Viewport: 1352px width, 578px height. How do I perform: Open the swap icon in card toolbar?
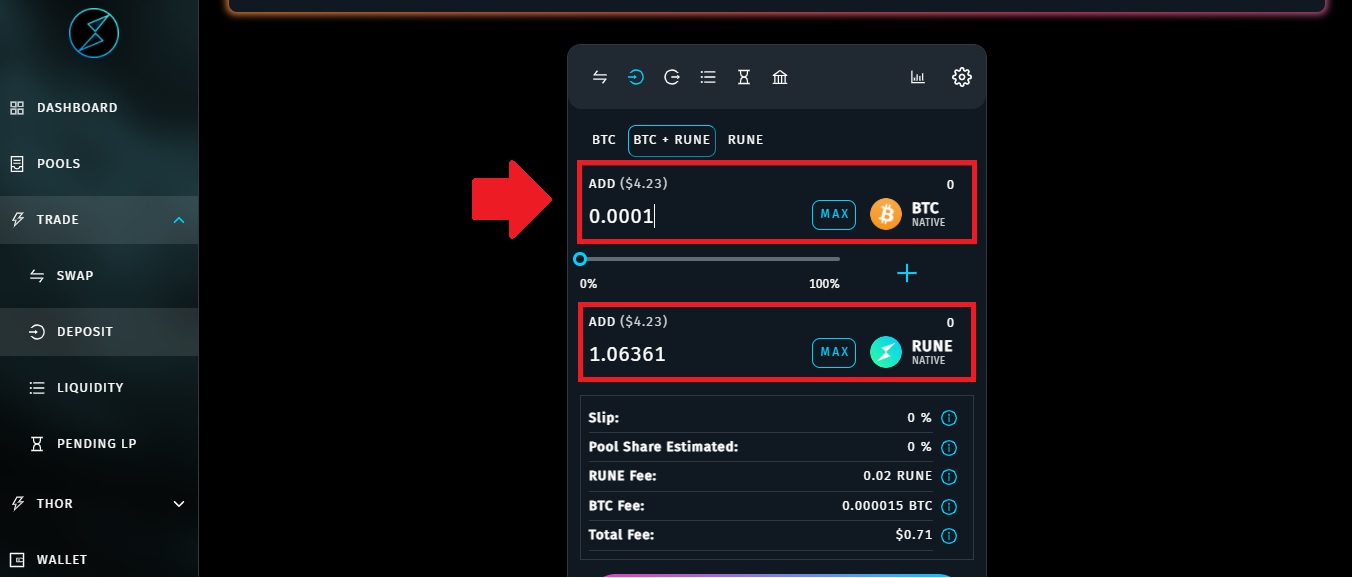(600, 77)
